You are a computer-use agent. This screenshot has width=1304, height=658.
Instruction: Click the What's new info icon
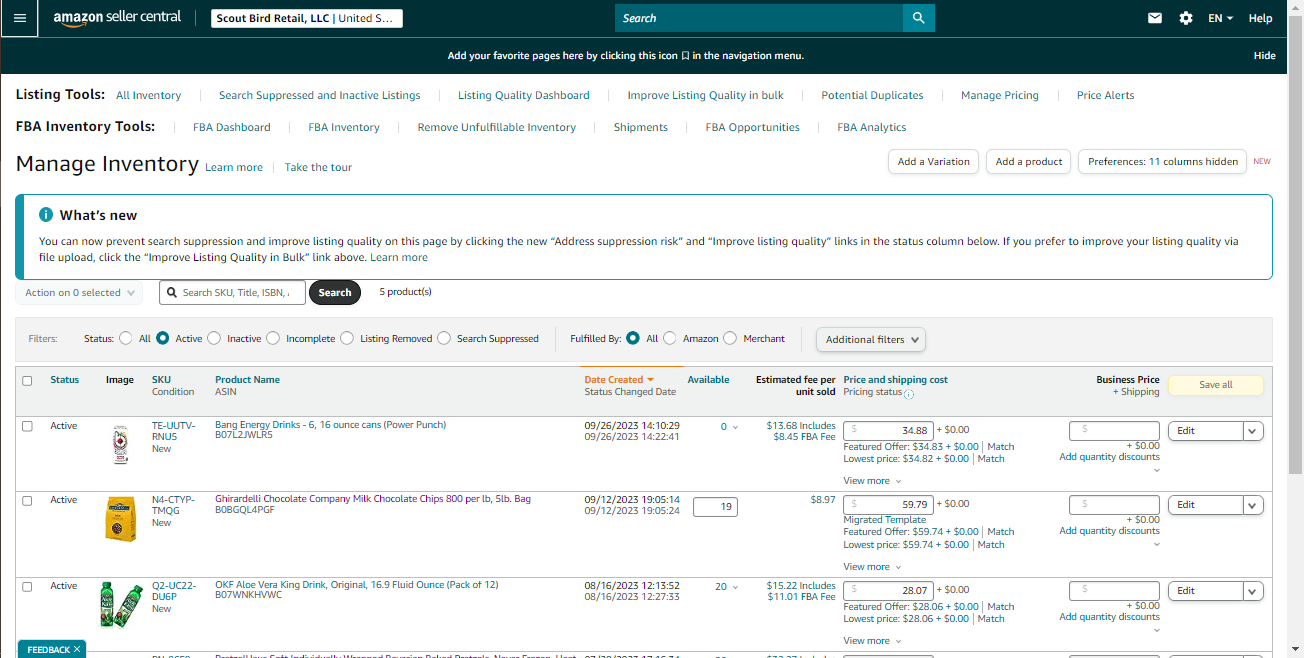(46, 215)
